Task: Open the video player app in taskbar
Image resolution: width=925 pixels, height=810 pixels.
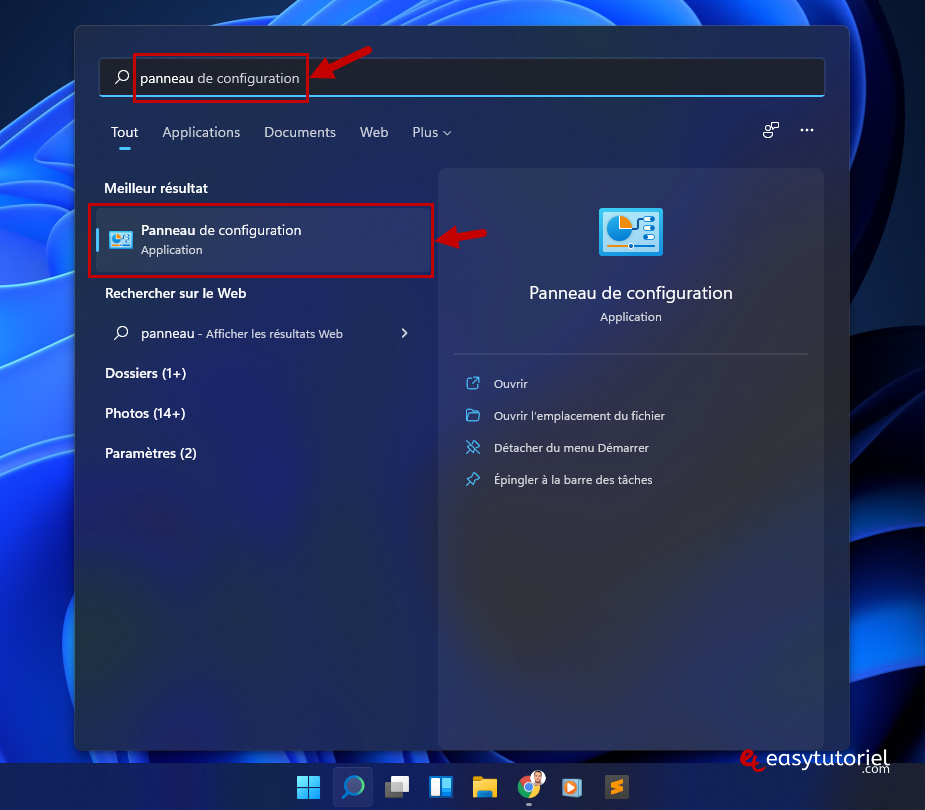Action: pyautogui.click(x=572, y=788)
